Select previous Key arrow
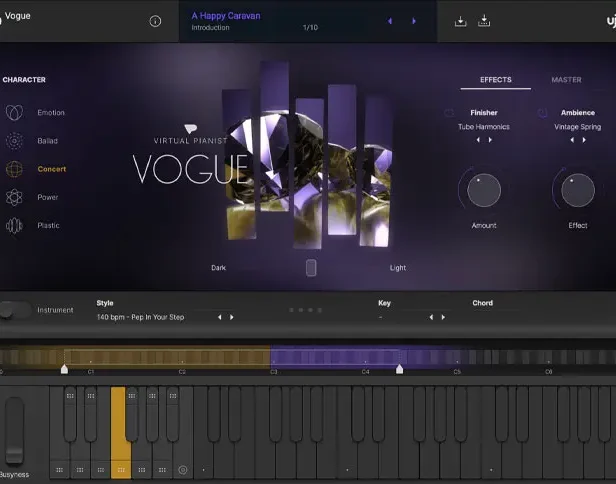Image resolution: width=616 pixels, height=484 pixels. pos(431,317)
